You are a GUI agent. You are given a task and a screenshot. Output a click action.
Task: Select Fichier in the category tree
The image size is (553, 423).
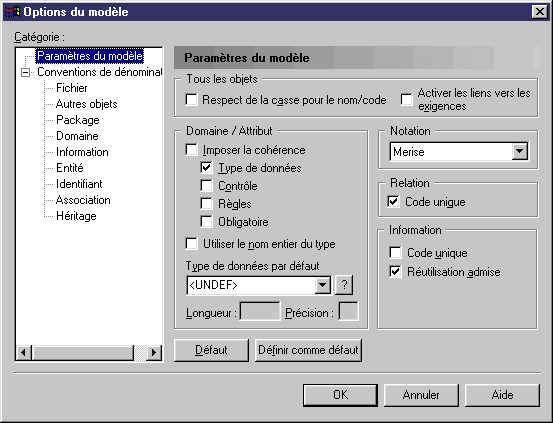(72, 88)
